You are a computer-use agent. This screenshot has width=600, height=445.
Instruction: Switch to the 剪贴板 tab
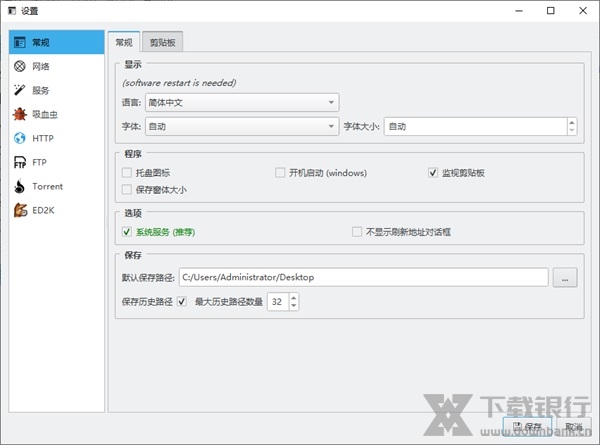[x=163, y=42]
